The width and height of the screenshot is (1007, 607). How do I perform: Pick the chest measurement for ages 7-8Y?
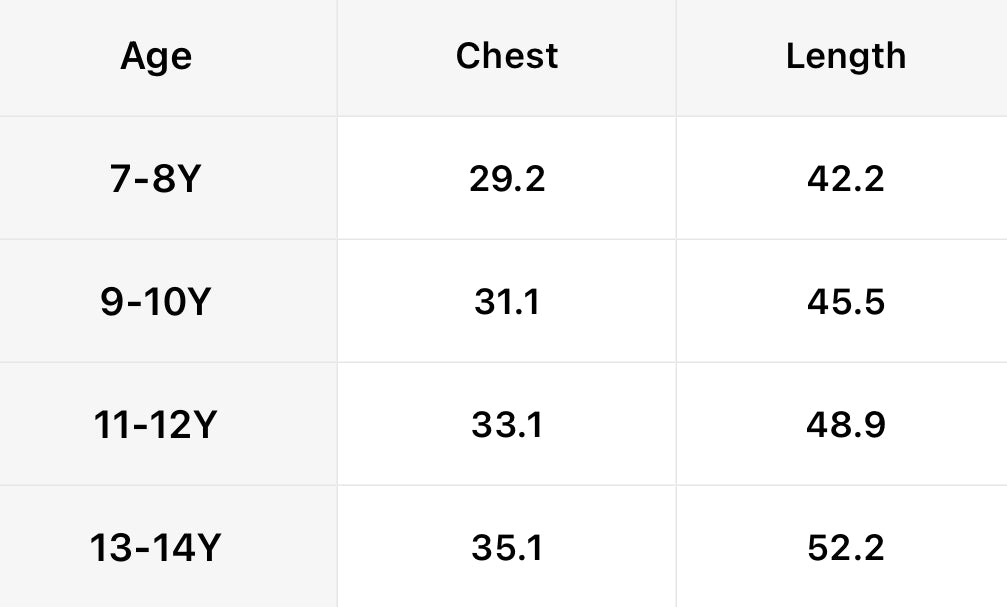(x=507, y=180)
